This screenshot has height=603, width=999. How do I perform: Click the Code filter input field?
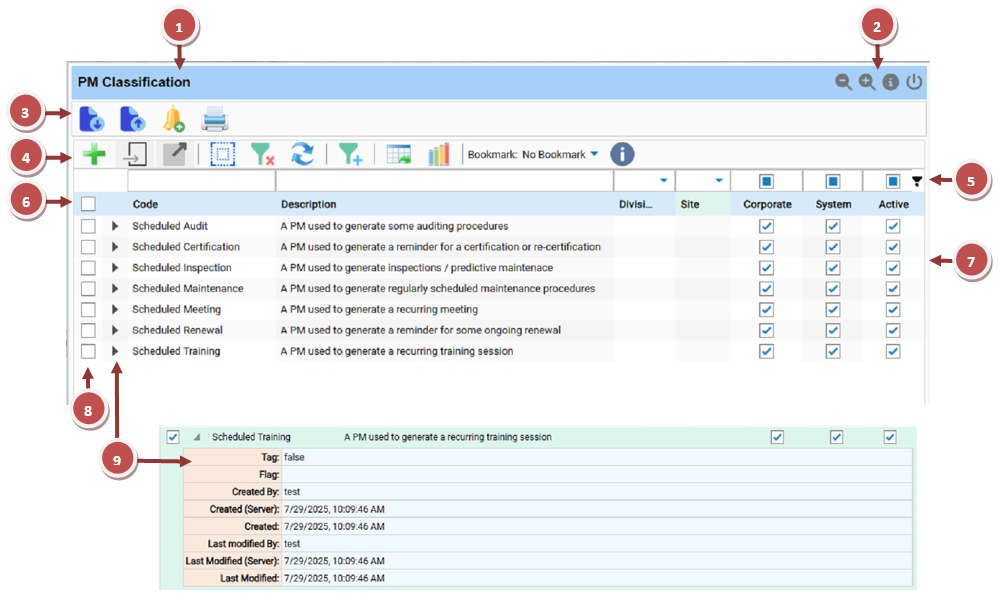[x=200, y=181]
